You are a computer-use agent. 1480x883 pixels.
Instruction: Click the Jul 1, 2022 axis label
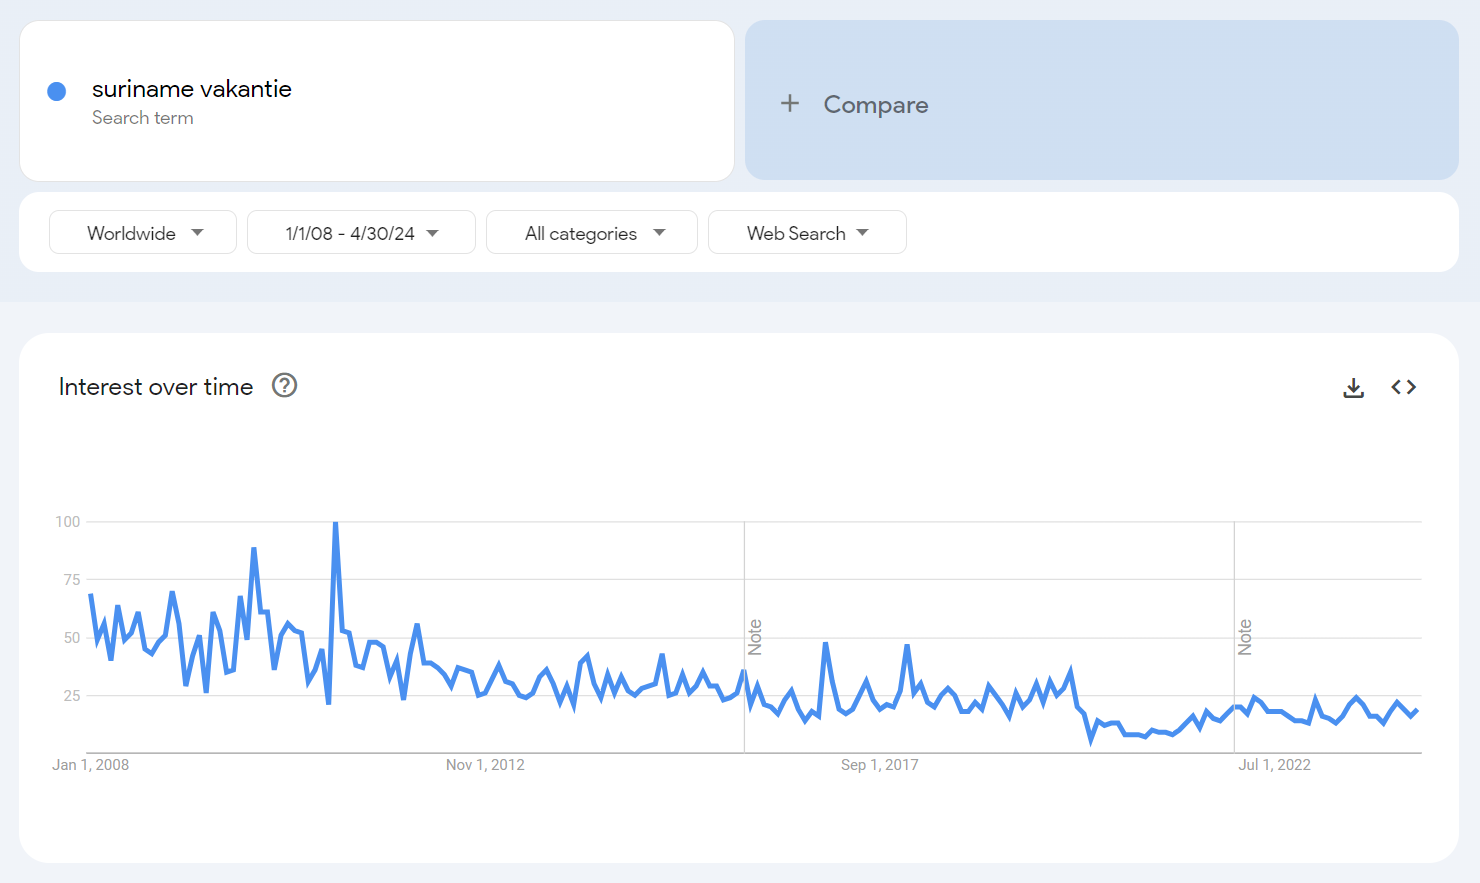(1274, 765)
